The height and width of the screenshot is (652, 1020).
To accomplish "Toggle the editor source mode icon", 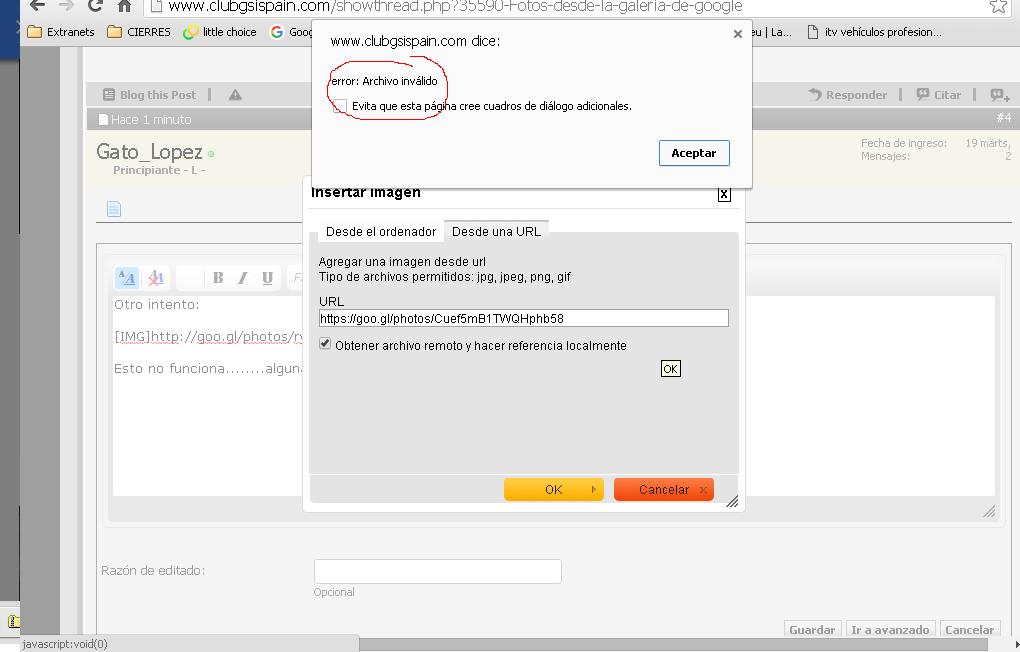I will [x=126, y=278].
